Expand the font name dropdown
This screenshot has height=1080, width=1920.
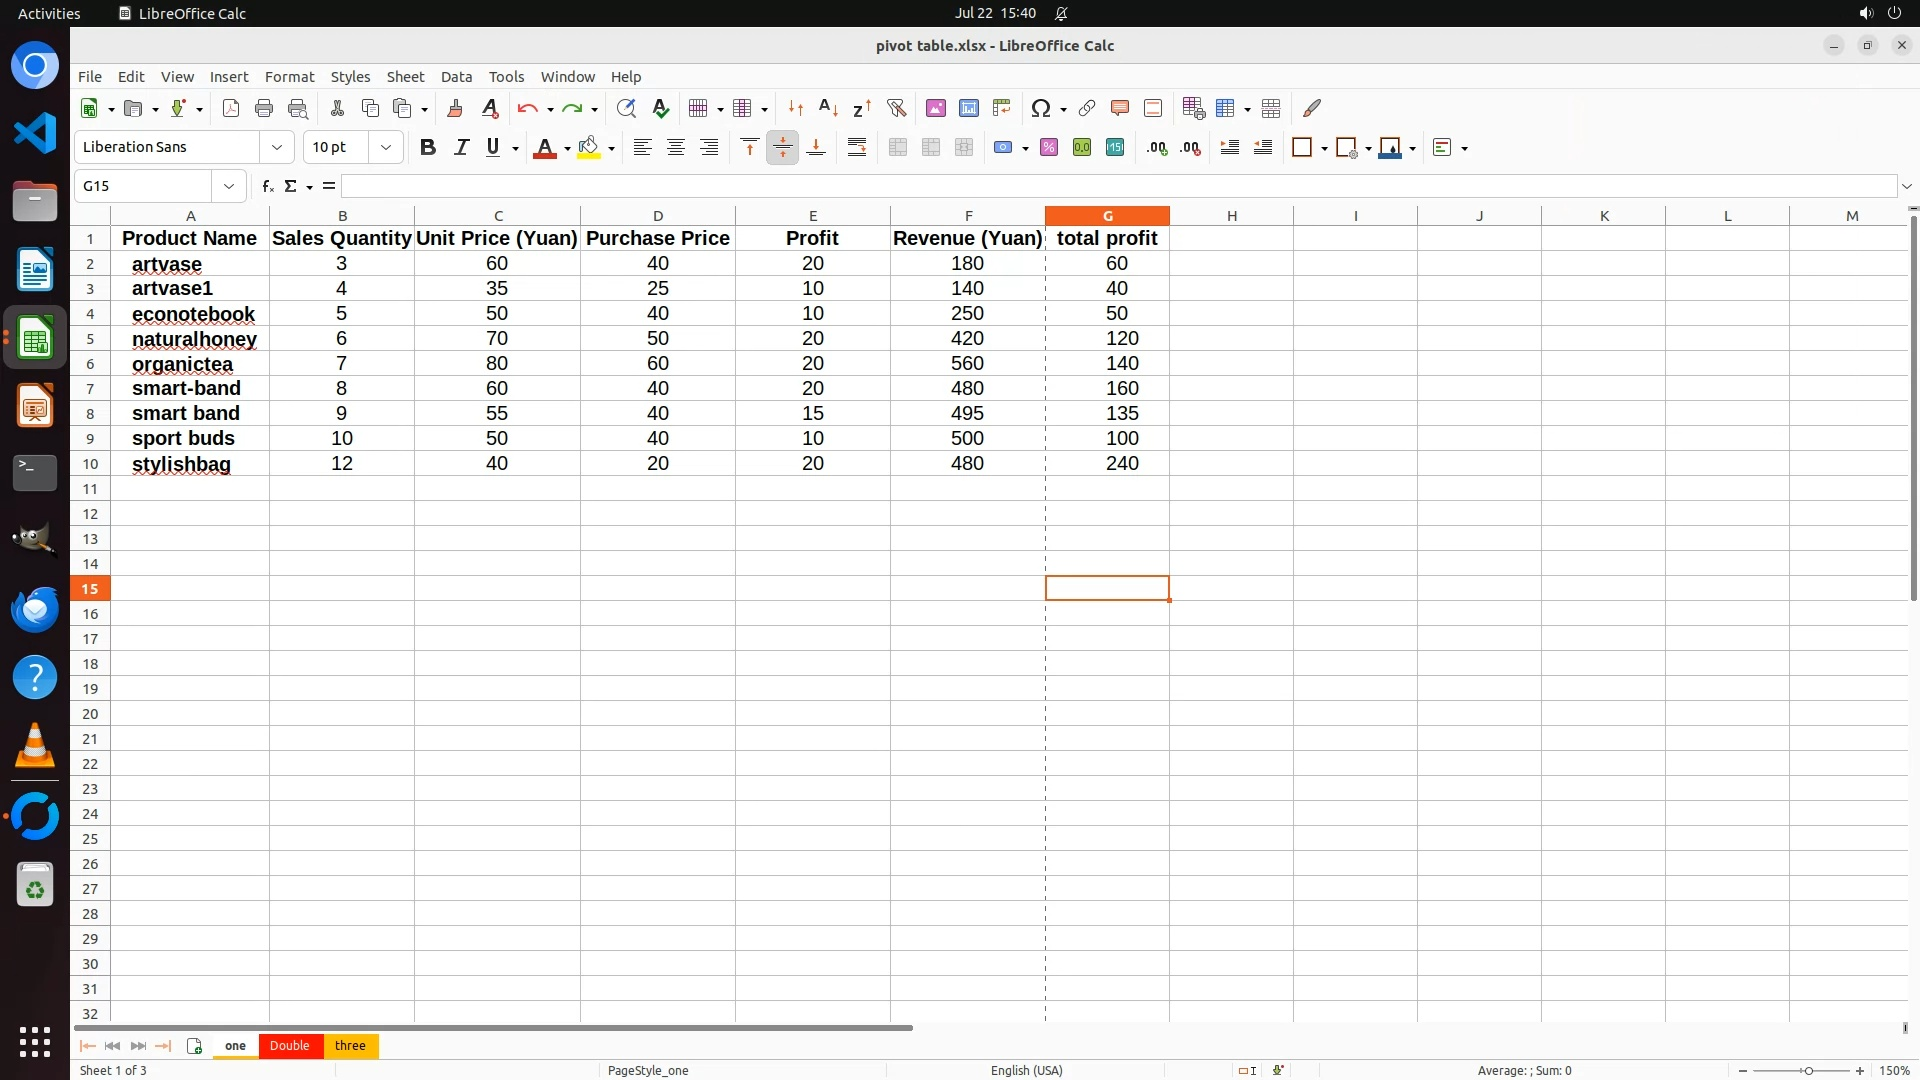pos(277,148)
